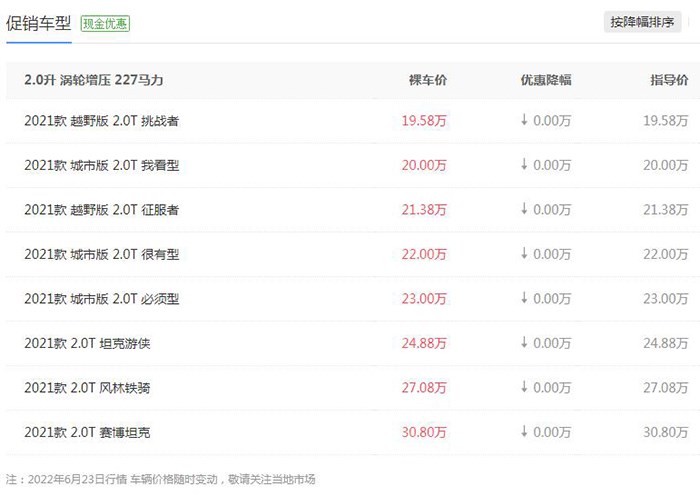Open the 2021款 城市版 2.0T 必须型 model
700x496 pixels.
(x=102, y=299)
